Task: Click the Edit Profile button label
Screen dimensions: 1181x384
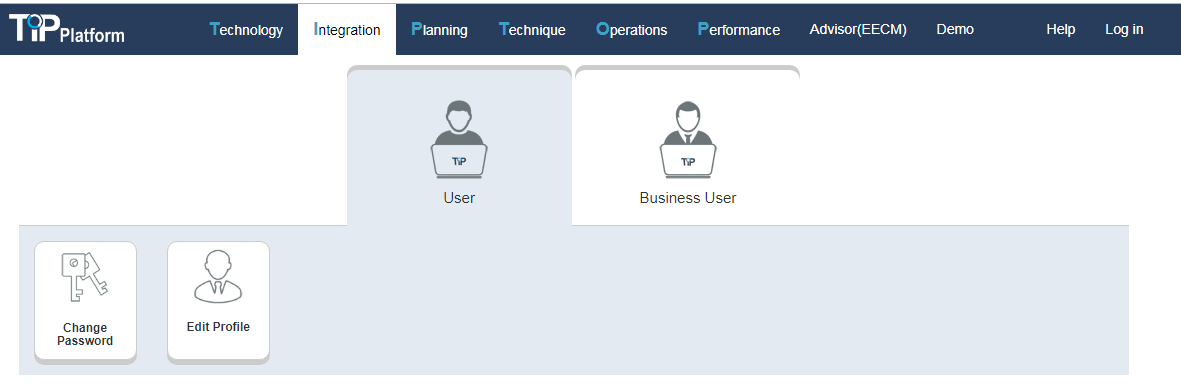Action: point(218,328)
